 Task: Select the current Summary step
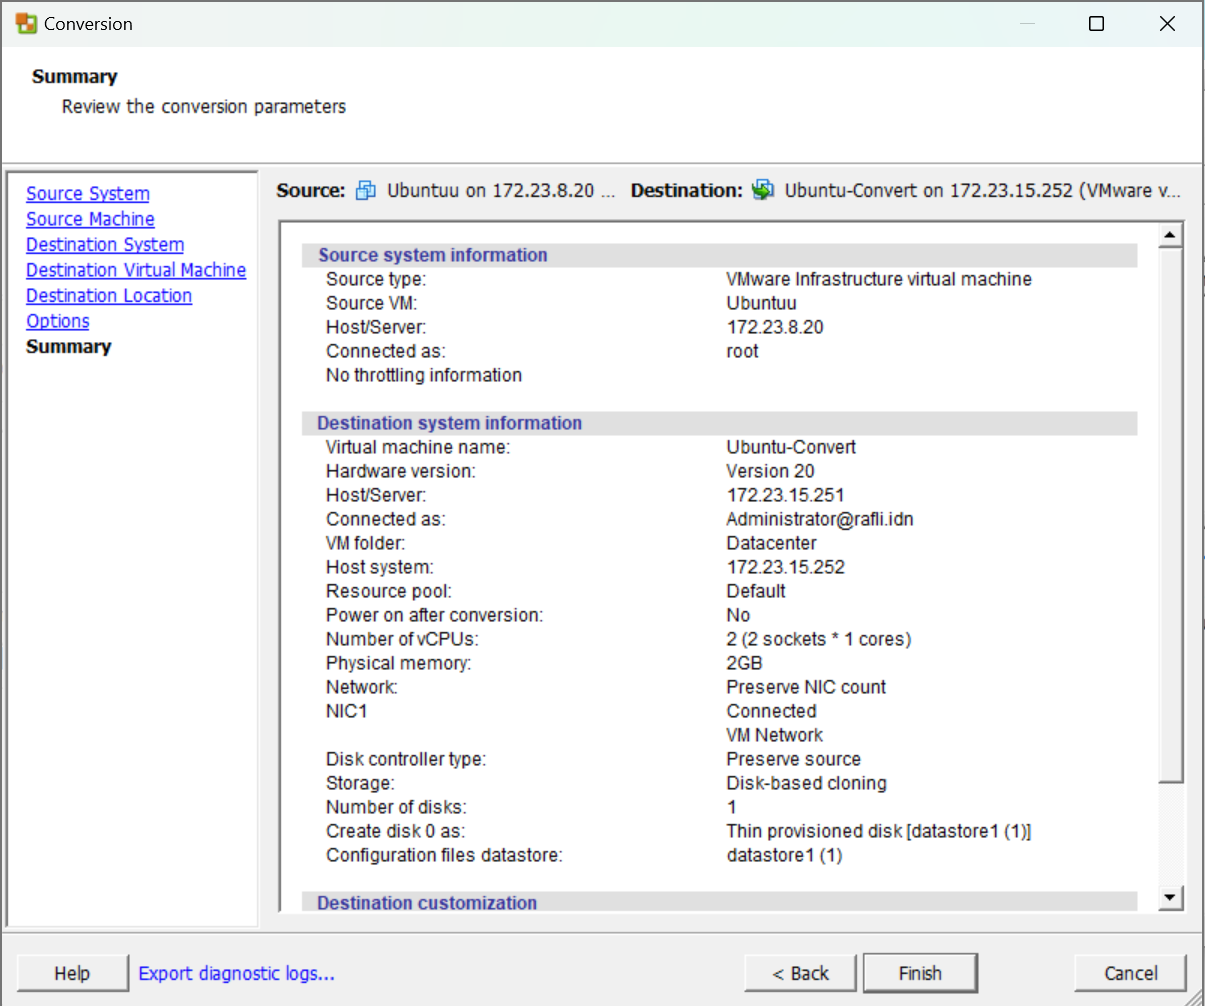pyautogui.click(x=68, y=346)
